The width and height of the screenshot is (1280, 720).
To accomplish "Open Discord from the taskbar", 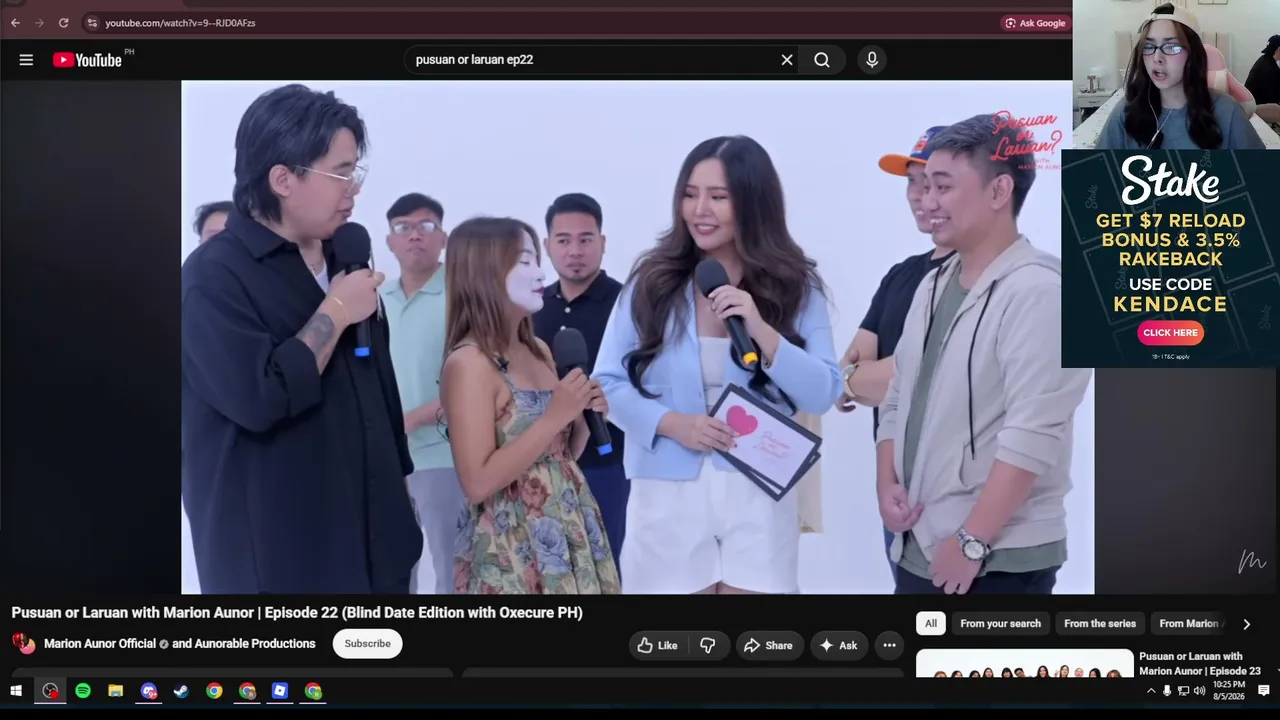I will 149,691.
